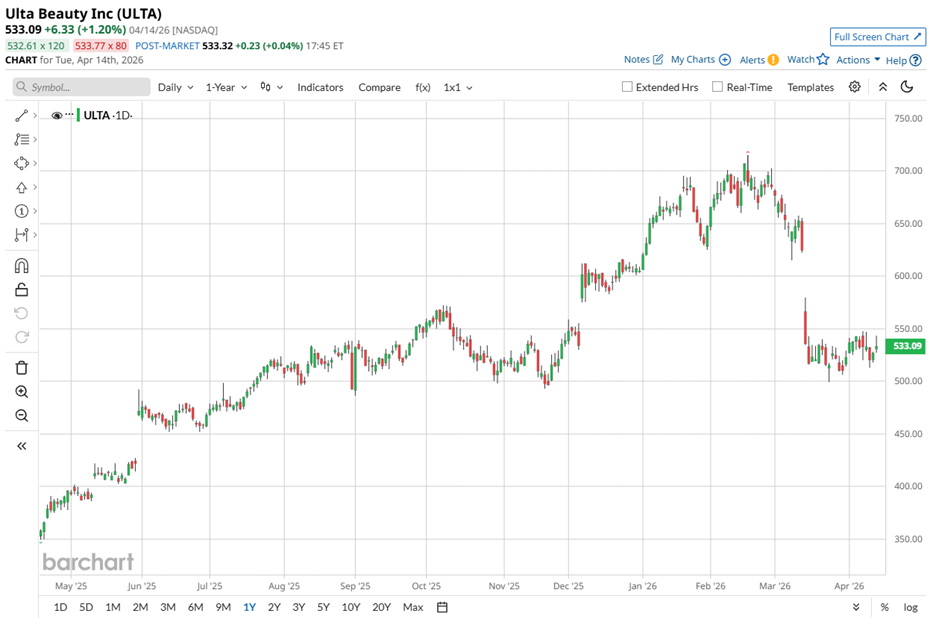This screenshot has width=936, height=625.
Task: Zoom in on the chart
Action: click(x=21, y=392)
